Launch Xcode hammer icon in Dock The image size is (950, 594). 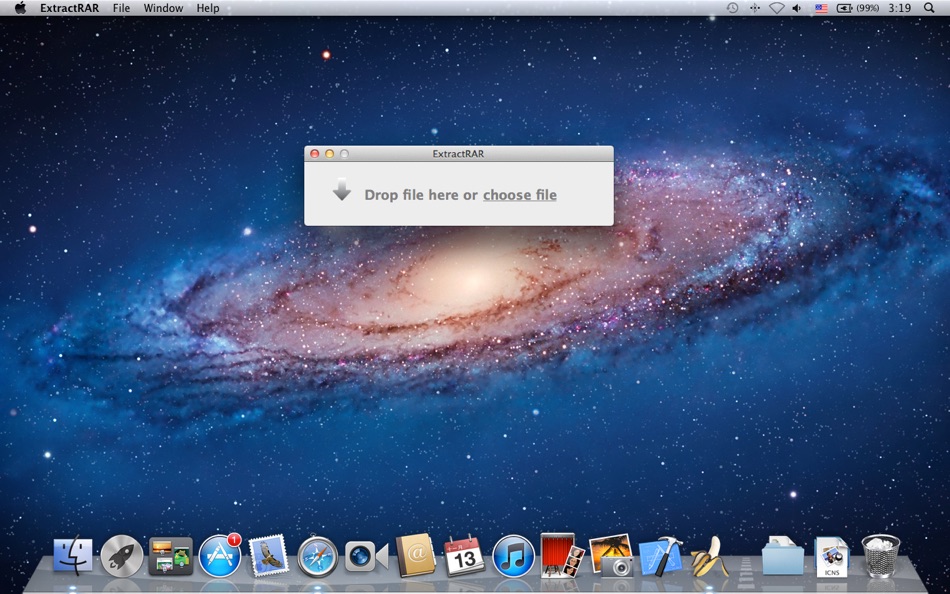[x=660, y=556]
